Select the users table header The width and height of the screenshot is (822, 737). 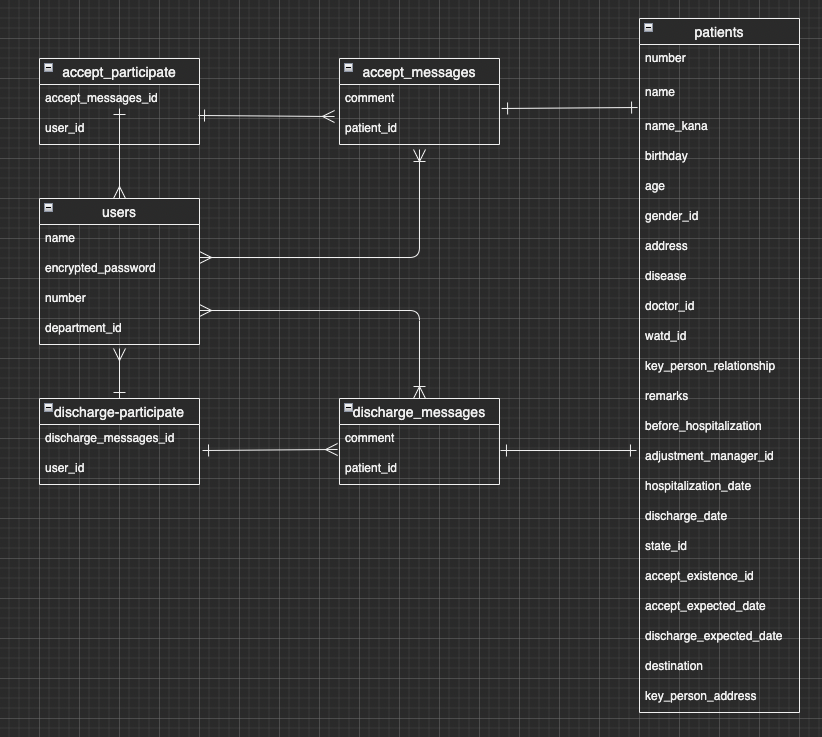[x=119, y=212]
